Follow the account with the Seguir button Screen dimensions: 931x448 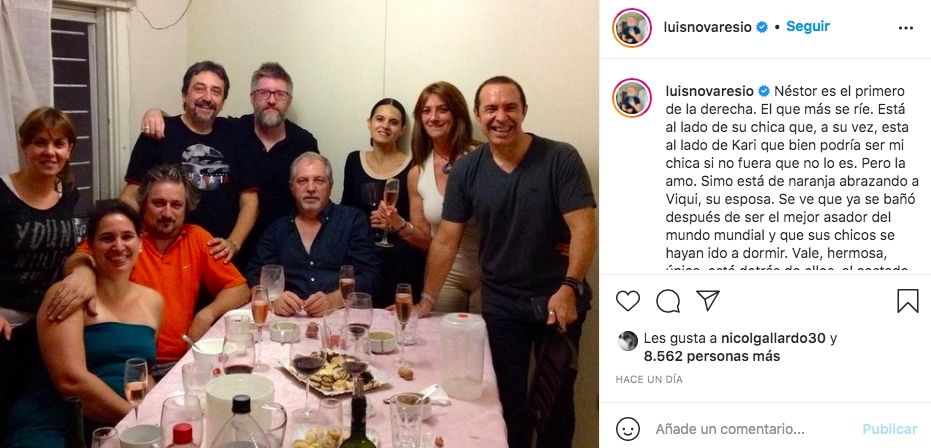[808, 26]
